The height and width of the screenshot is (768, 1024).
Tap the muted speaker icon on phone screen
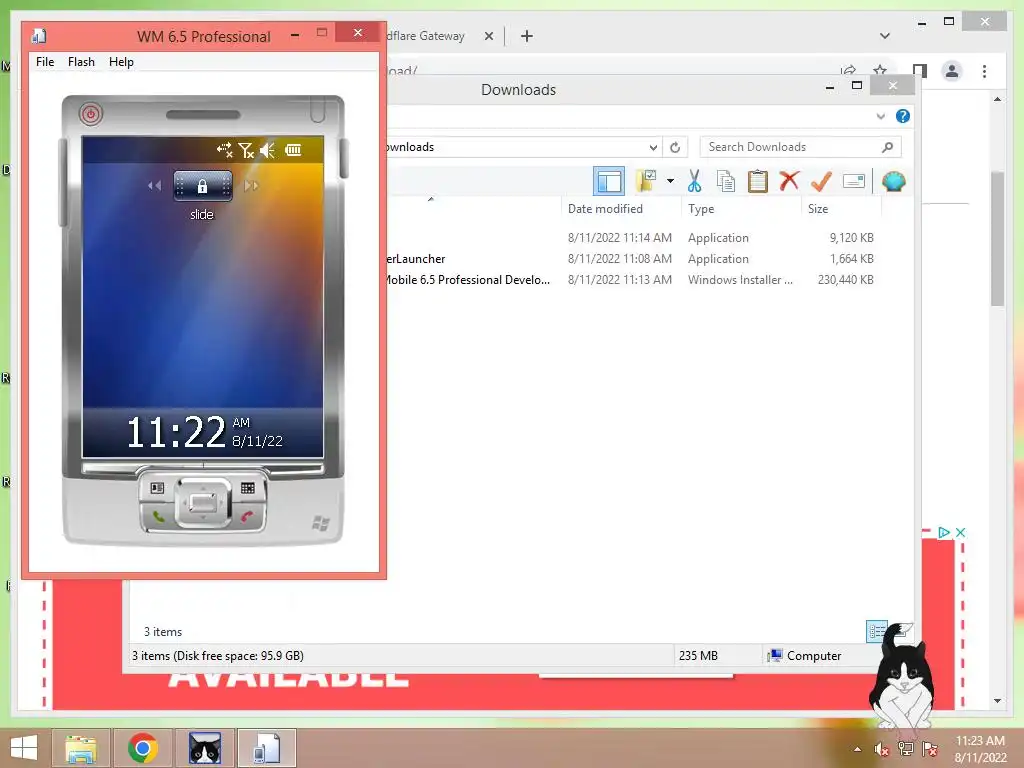[x=268, y=150]
